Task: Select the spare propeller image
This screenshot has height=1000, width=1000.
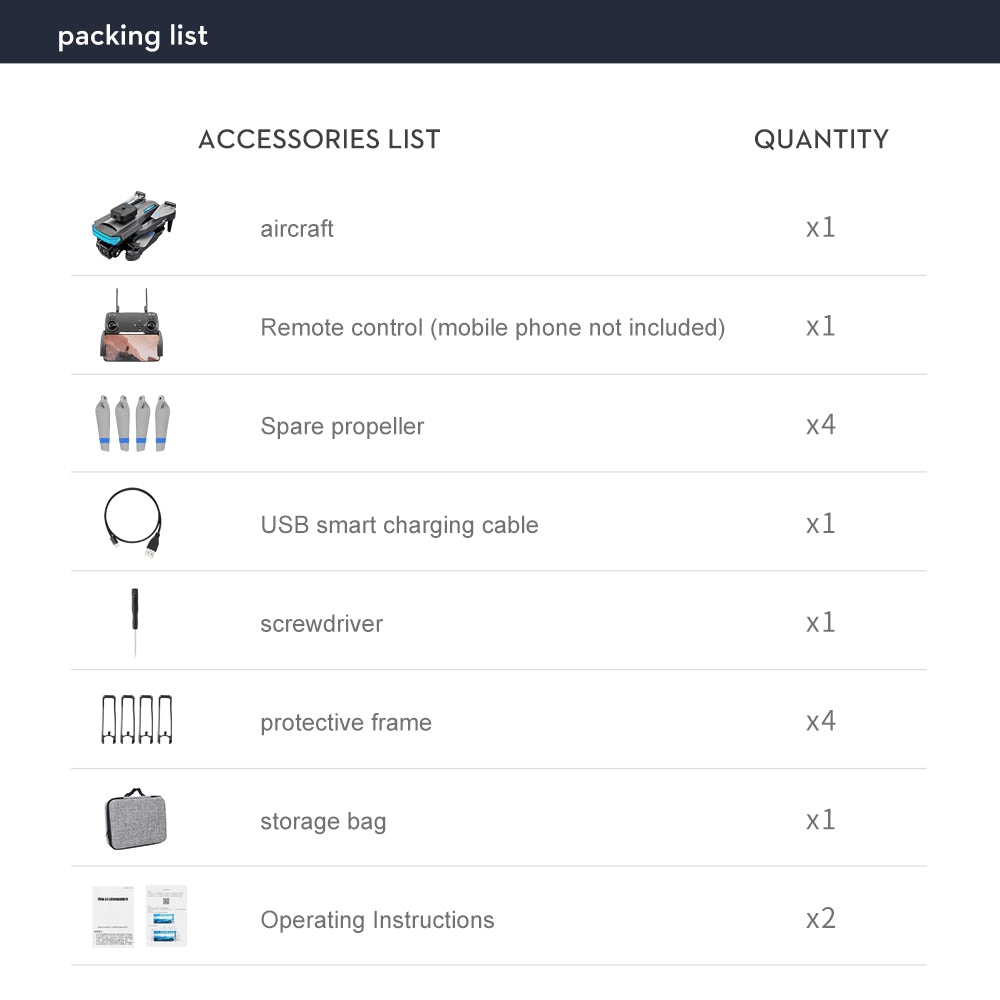Action: 135,424
